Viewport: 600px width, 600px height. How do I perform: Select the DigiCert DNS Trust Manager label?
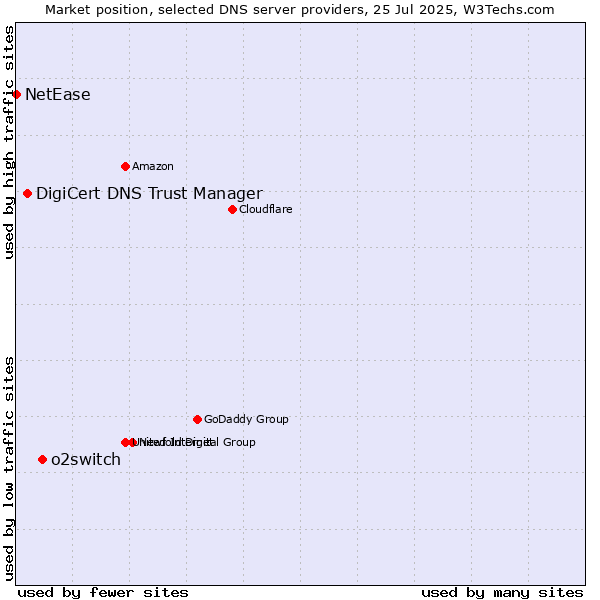[150, 194]
